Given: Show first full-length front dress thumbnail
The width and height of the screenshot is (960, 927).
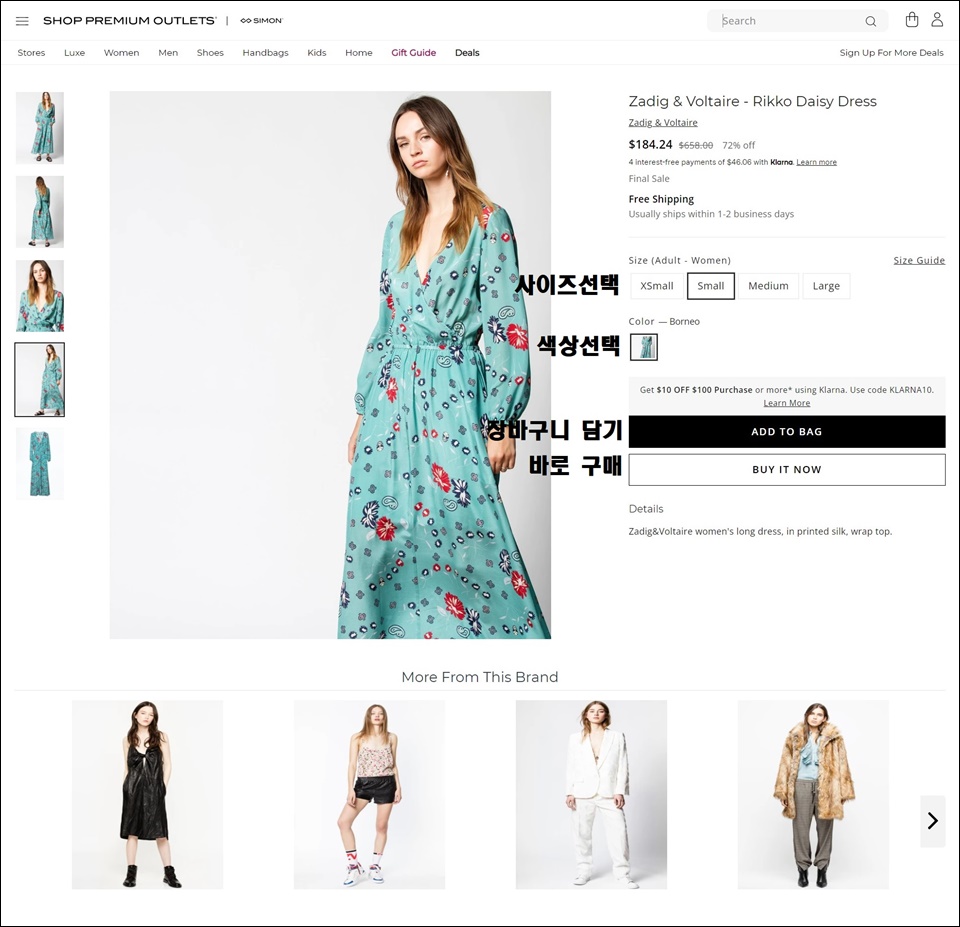Looking at the screenshot, I should point(40,128).
